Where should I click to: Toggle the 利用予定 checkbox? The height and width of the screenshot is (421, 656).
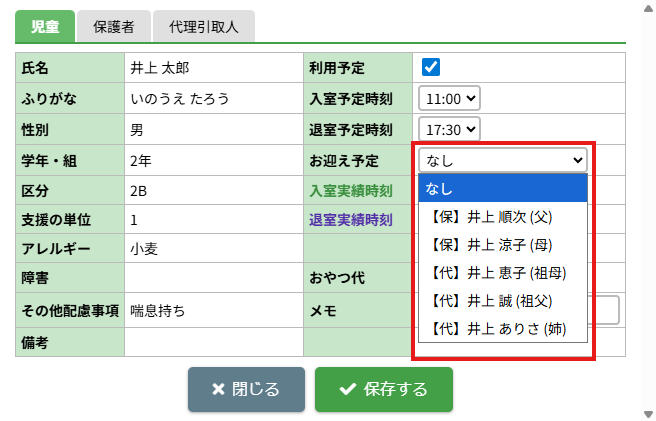click(x=432, y=68)
